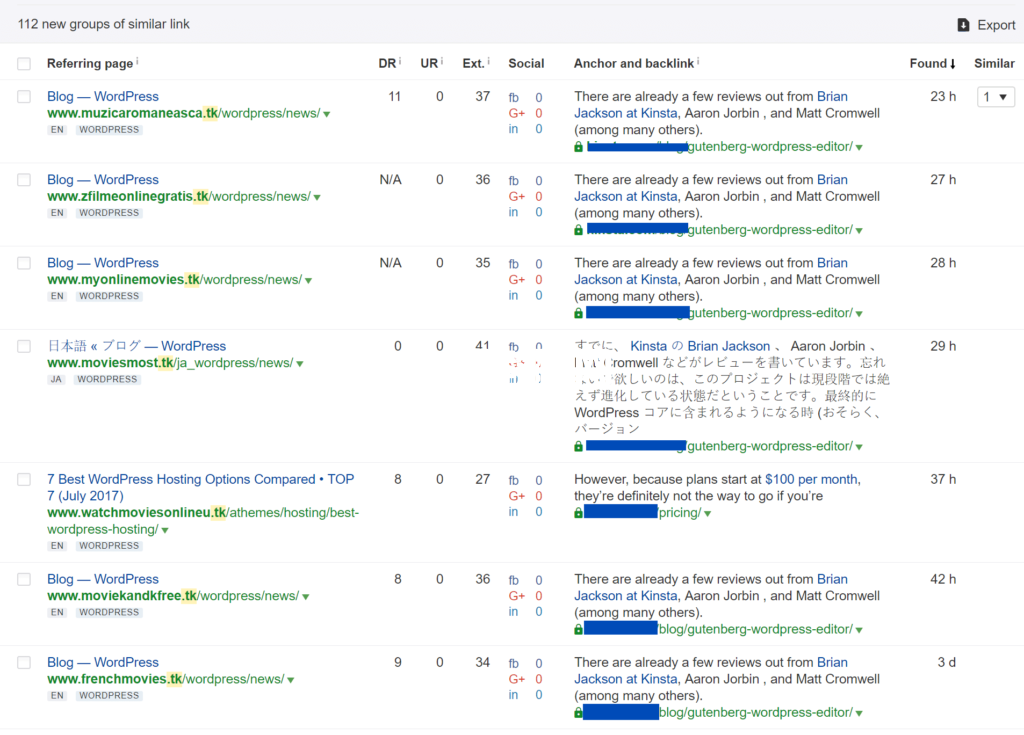1024x735 pixels.
Task: Click the green lock icon in moviekandkfree row
Action: 578,629
